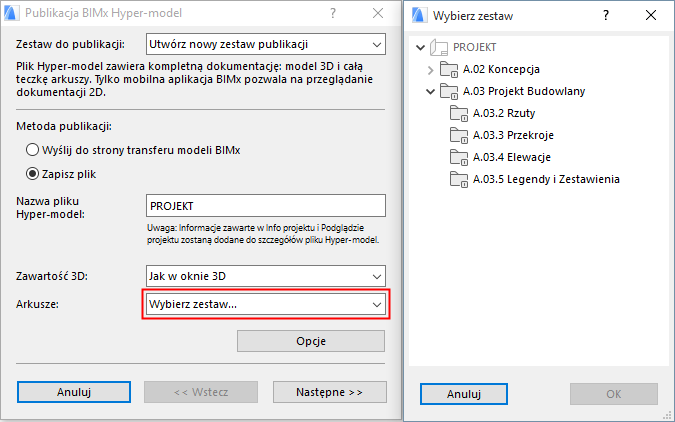Click the 'Następne >>' button

[330, 392]
